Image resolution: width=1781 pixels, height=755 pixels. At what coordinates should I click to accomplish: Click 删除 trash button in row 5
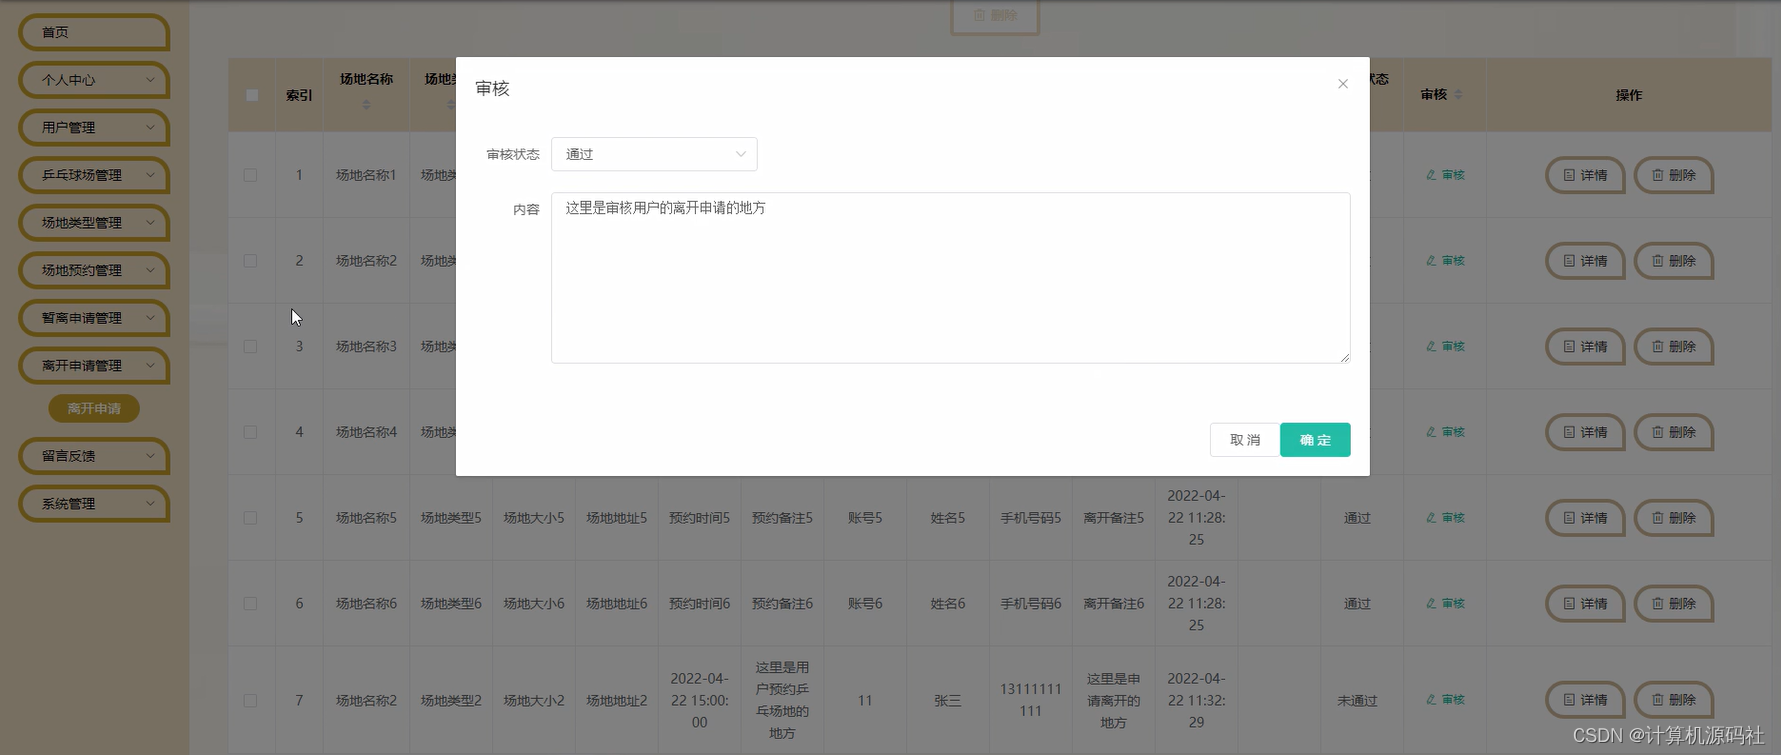pos(1673,518)
